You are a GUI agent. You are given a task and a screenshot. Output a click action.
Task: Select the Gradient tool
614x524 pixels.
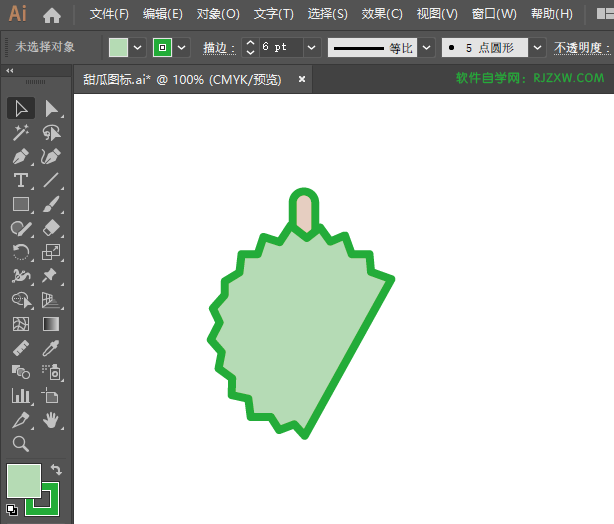point(52,324)
